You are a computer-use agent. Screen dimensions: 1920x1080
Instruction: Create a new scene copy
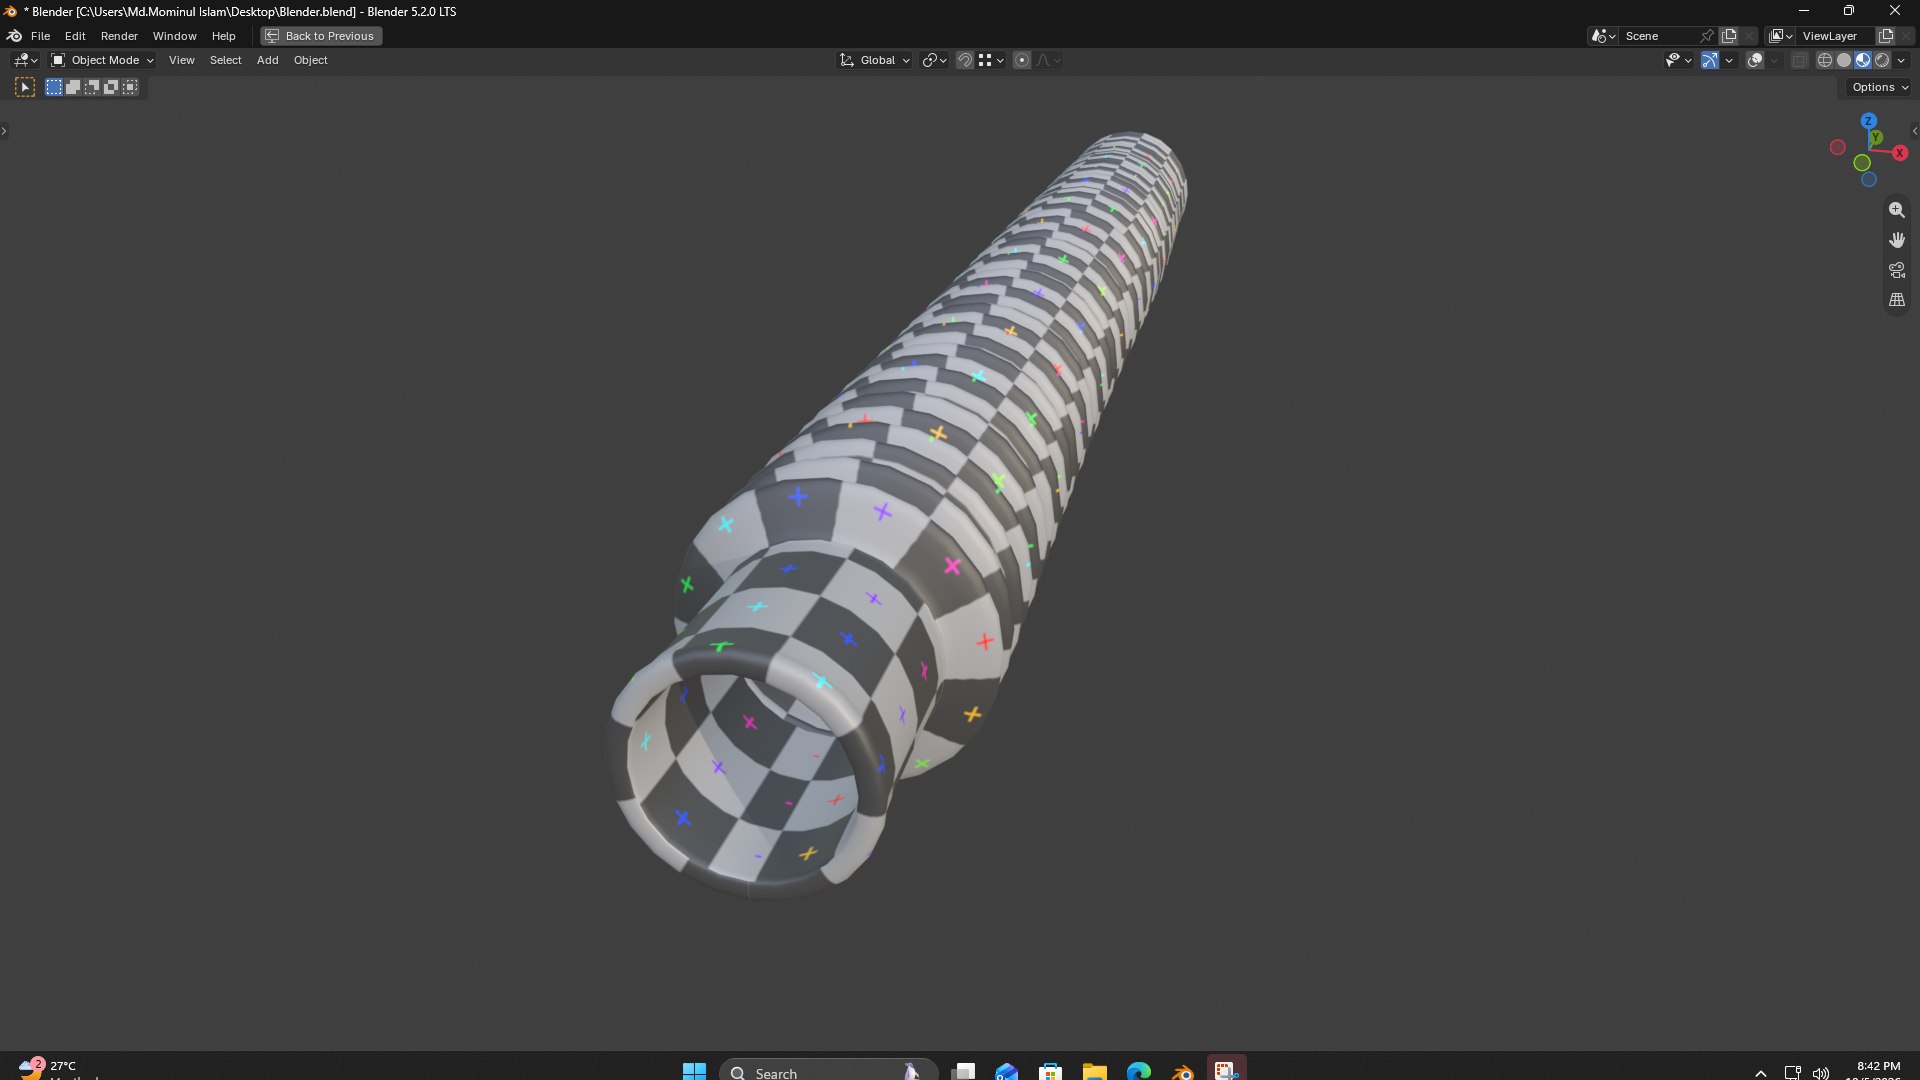(x=1729, y=36)
